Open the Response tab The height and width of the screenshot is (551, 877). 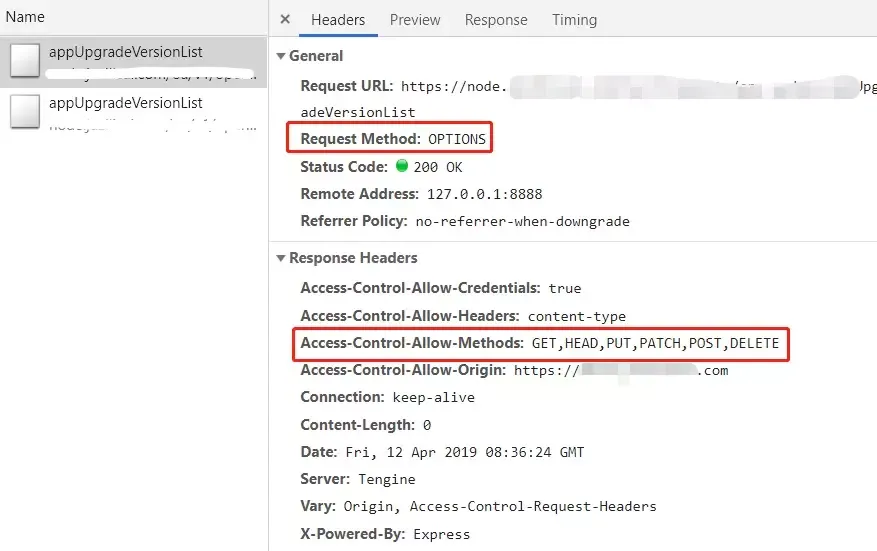pos(496,20)
